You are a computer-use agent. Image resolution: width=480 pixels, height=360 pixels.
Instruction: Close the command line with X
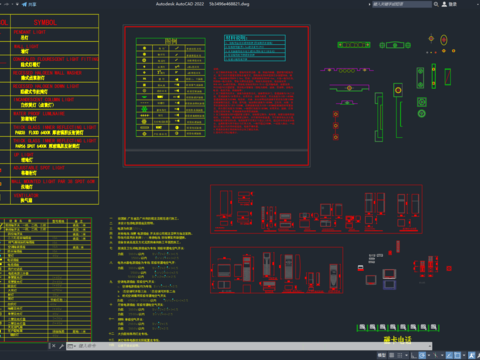54,346
